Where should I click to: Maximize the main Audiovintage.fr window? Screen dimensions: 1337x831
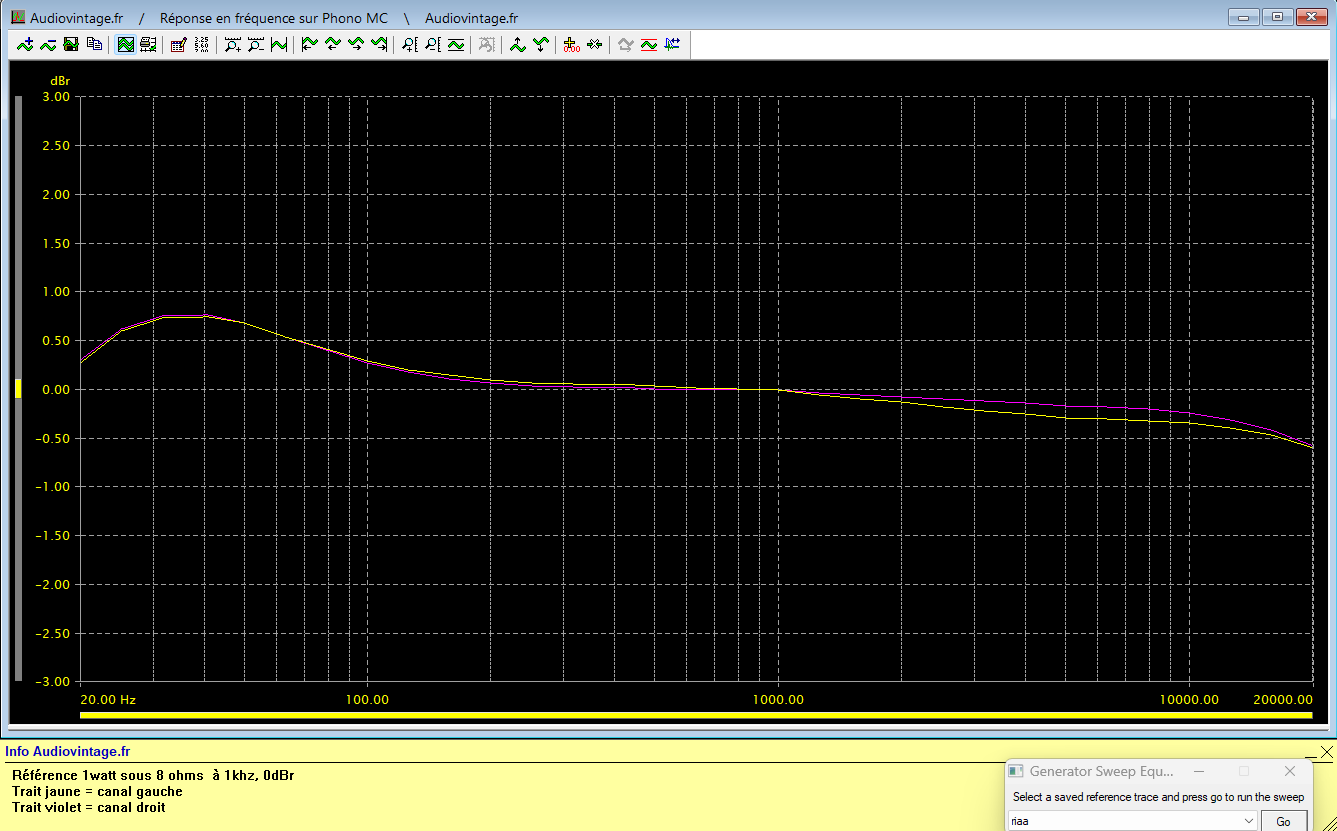click(x=1276, y=17)
